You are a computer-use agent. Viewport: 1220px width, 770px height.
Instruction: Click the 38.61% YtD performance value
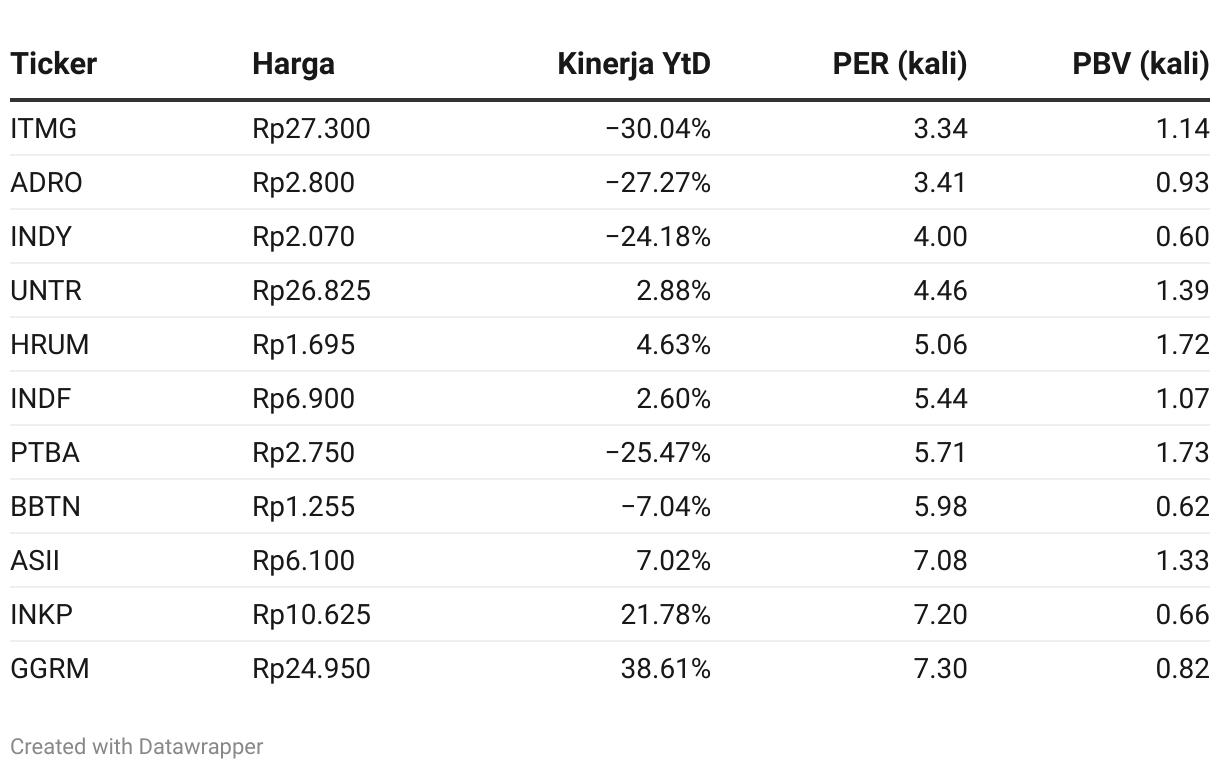(665, 668)
